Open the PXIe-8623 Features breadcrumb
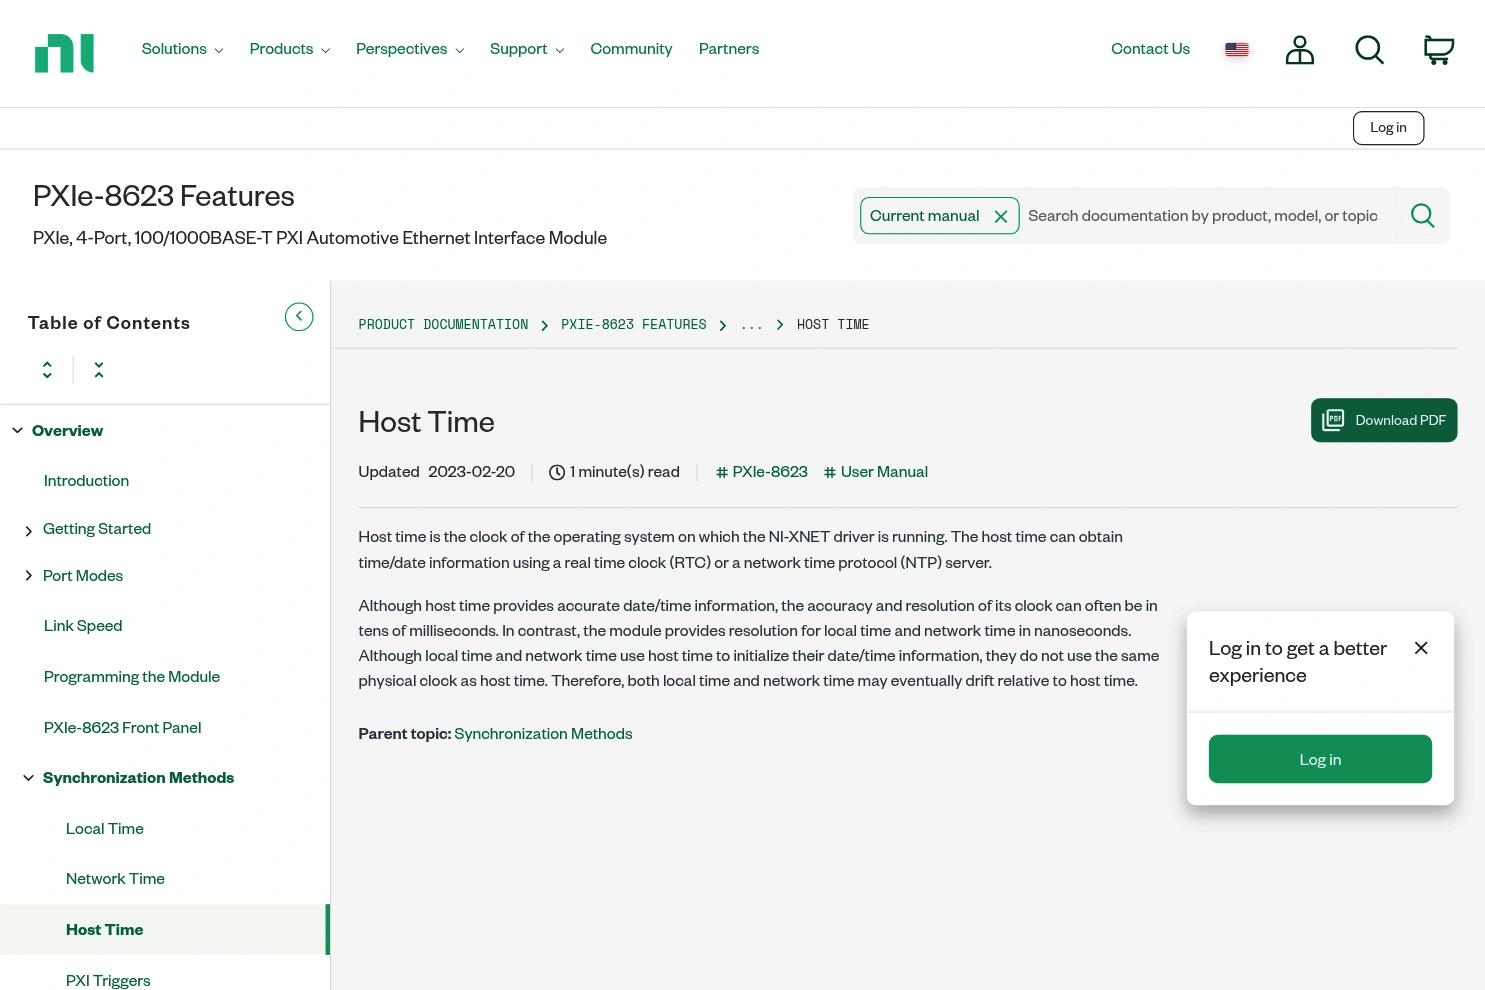Image resolution: width=1485 pixels, height=990 pixels. [x=634, y=325]
